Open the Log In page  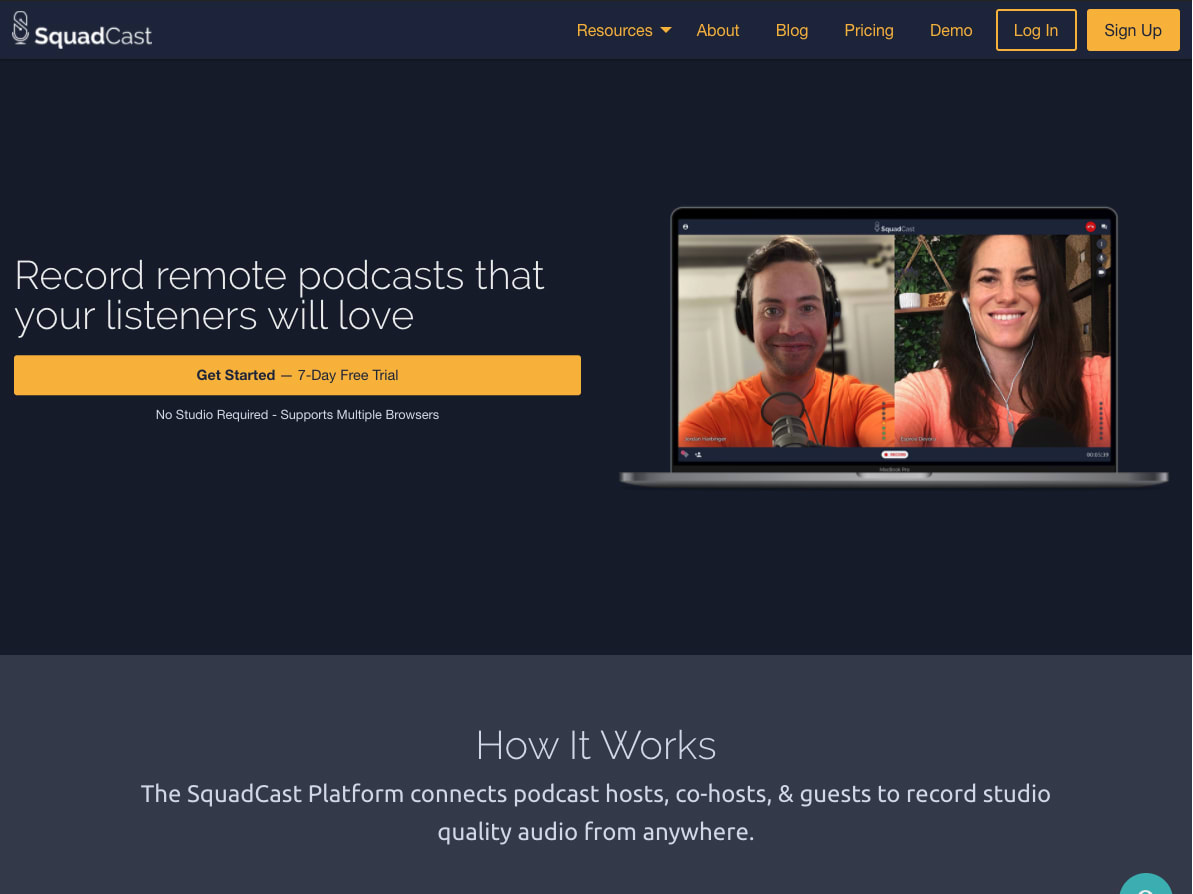(1035, 30)
